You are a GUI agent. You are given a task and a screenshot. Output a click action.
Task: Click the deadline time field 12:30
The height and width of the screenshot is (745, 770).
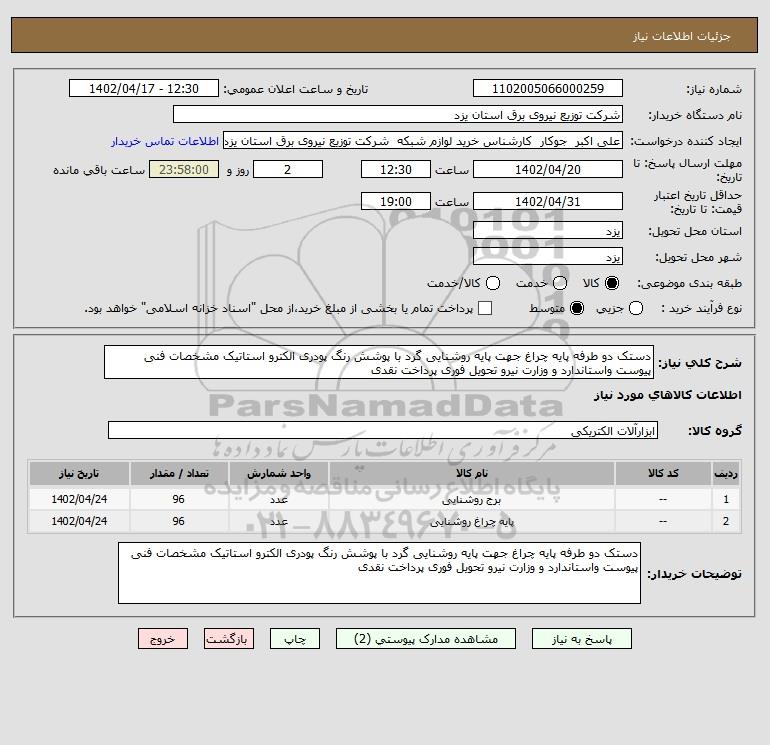click(396, 169)
